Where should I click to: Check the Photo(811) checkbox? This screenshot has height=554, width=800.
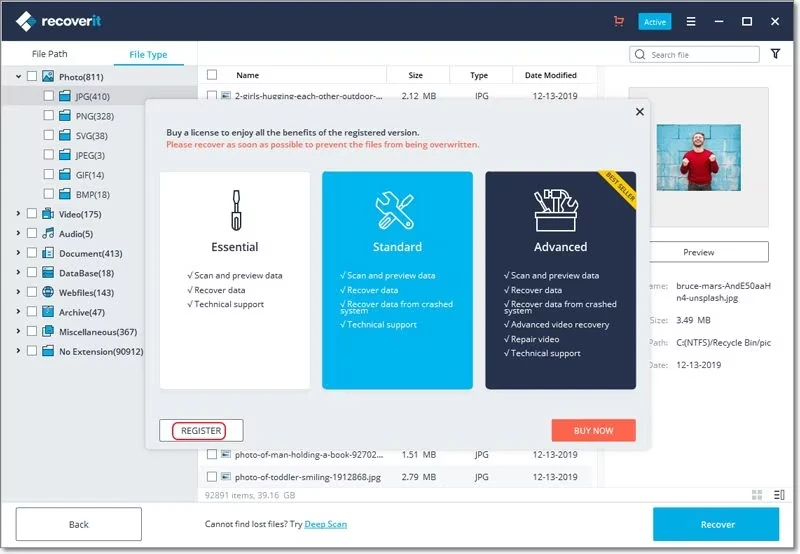pyautogui.click(x=32, y=76)
